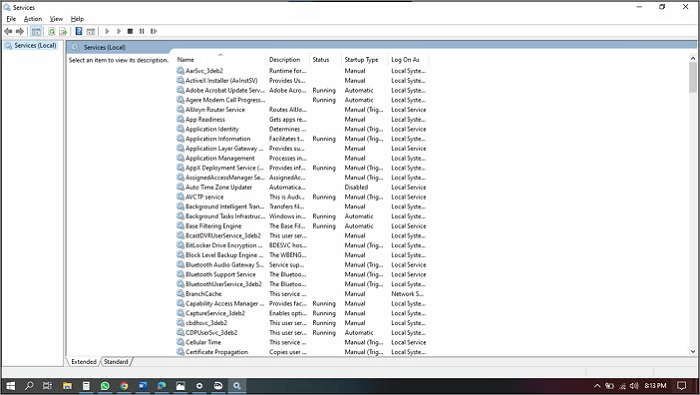Open the View menu
This screenshot has width=700, height=395.
tap(56, 19)
